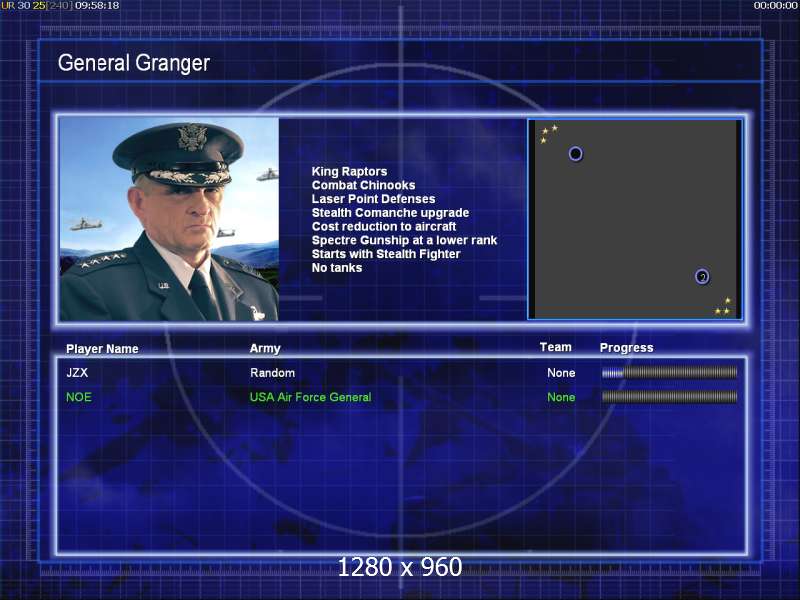Click player start marker 2 on minimap
This screenshot has width=800, height=600.
click(x=702, y=277)
